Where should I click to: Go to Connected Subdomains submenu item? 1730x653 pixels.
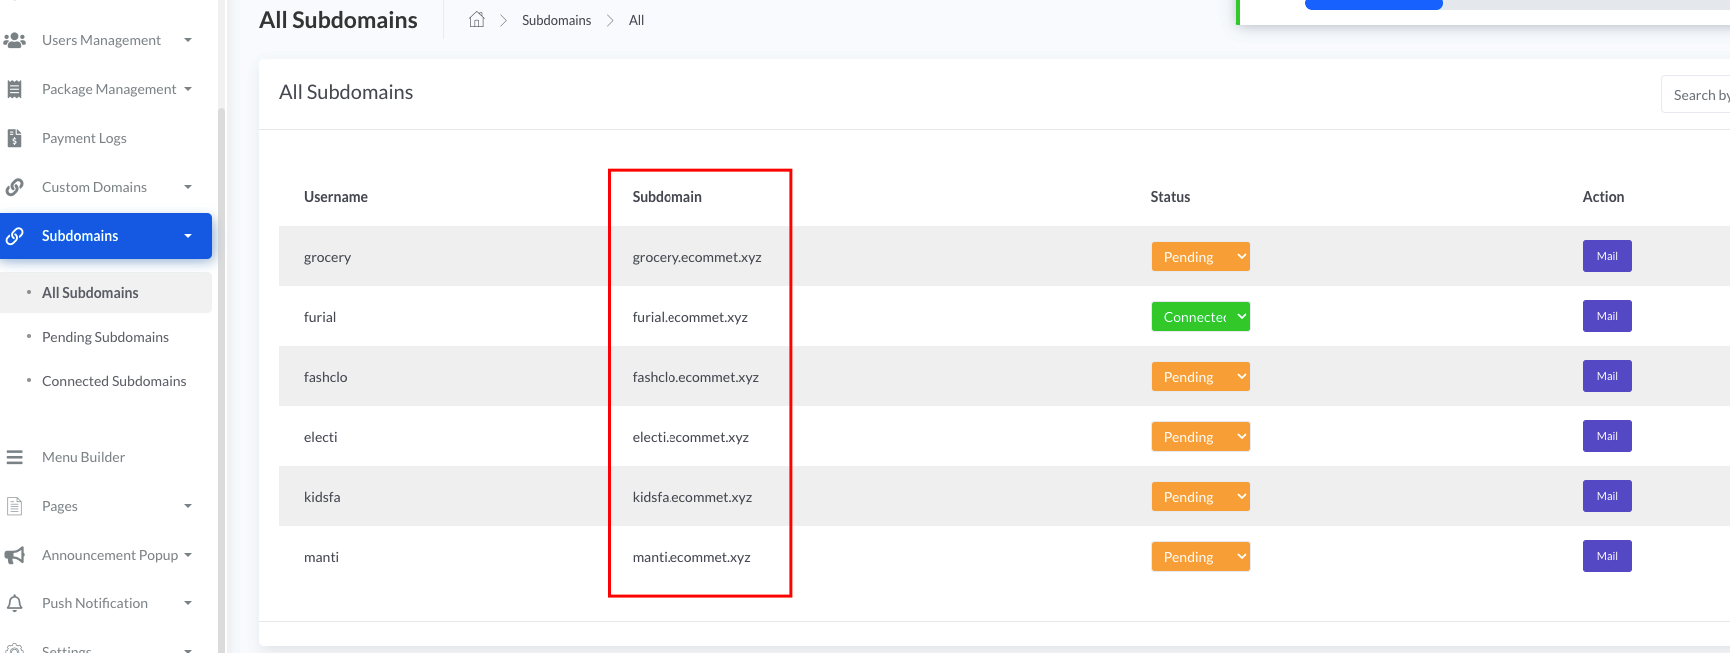(114, 381)
